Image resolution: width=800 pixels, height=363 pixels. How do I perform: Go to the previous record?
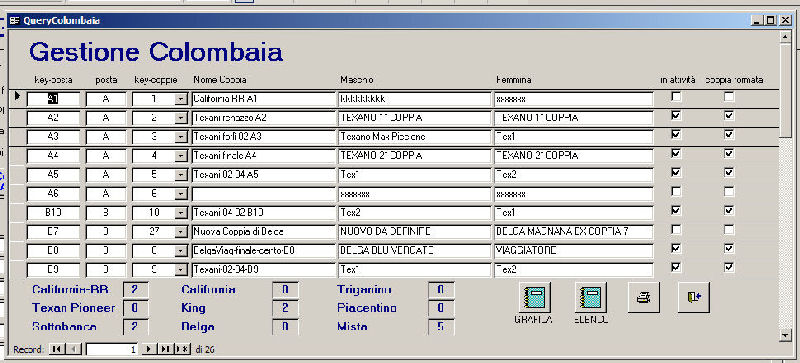(x=73, y=349)
